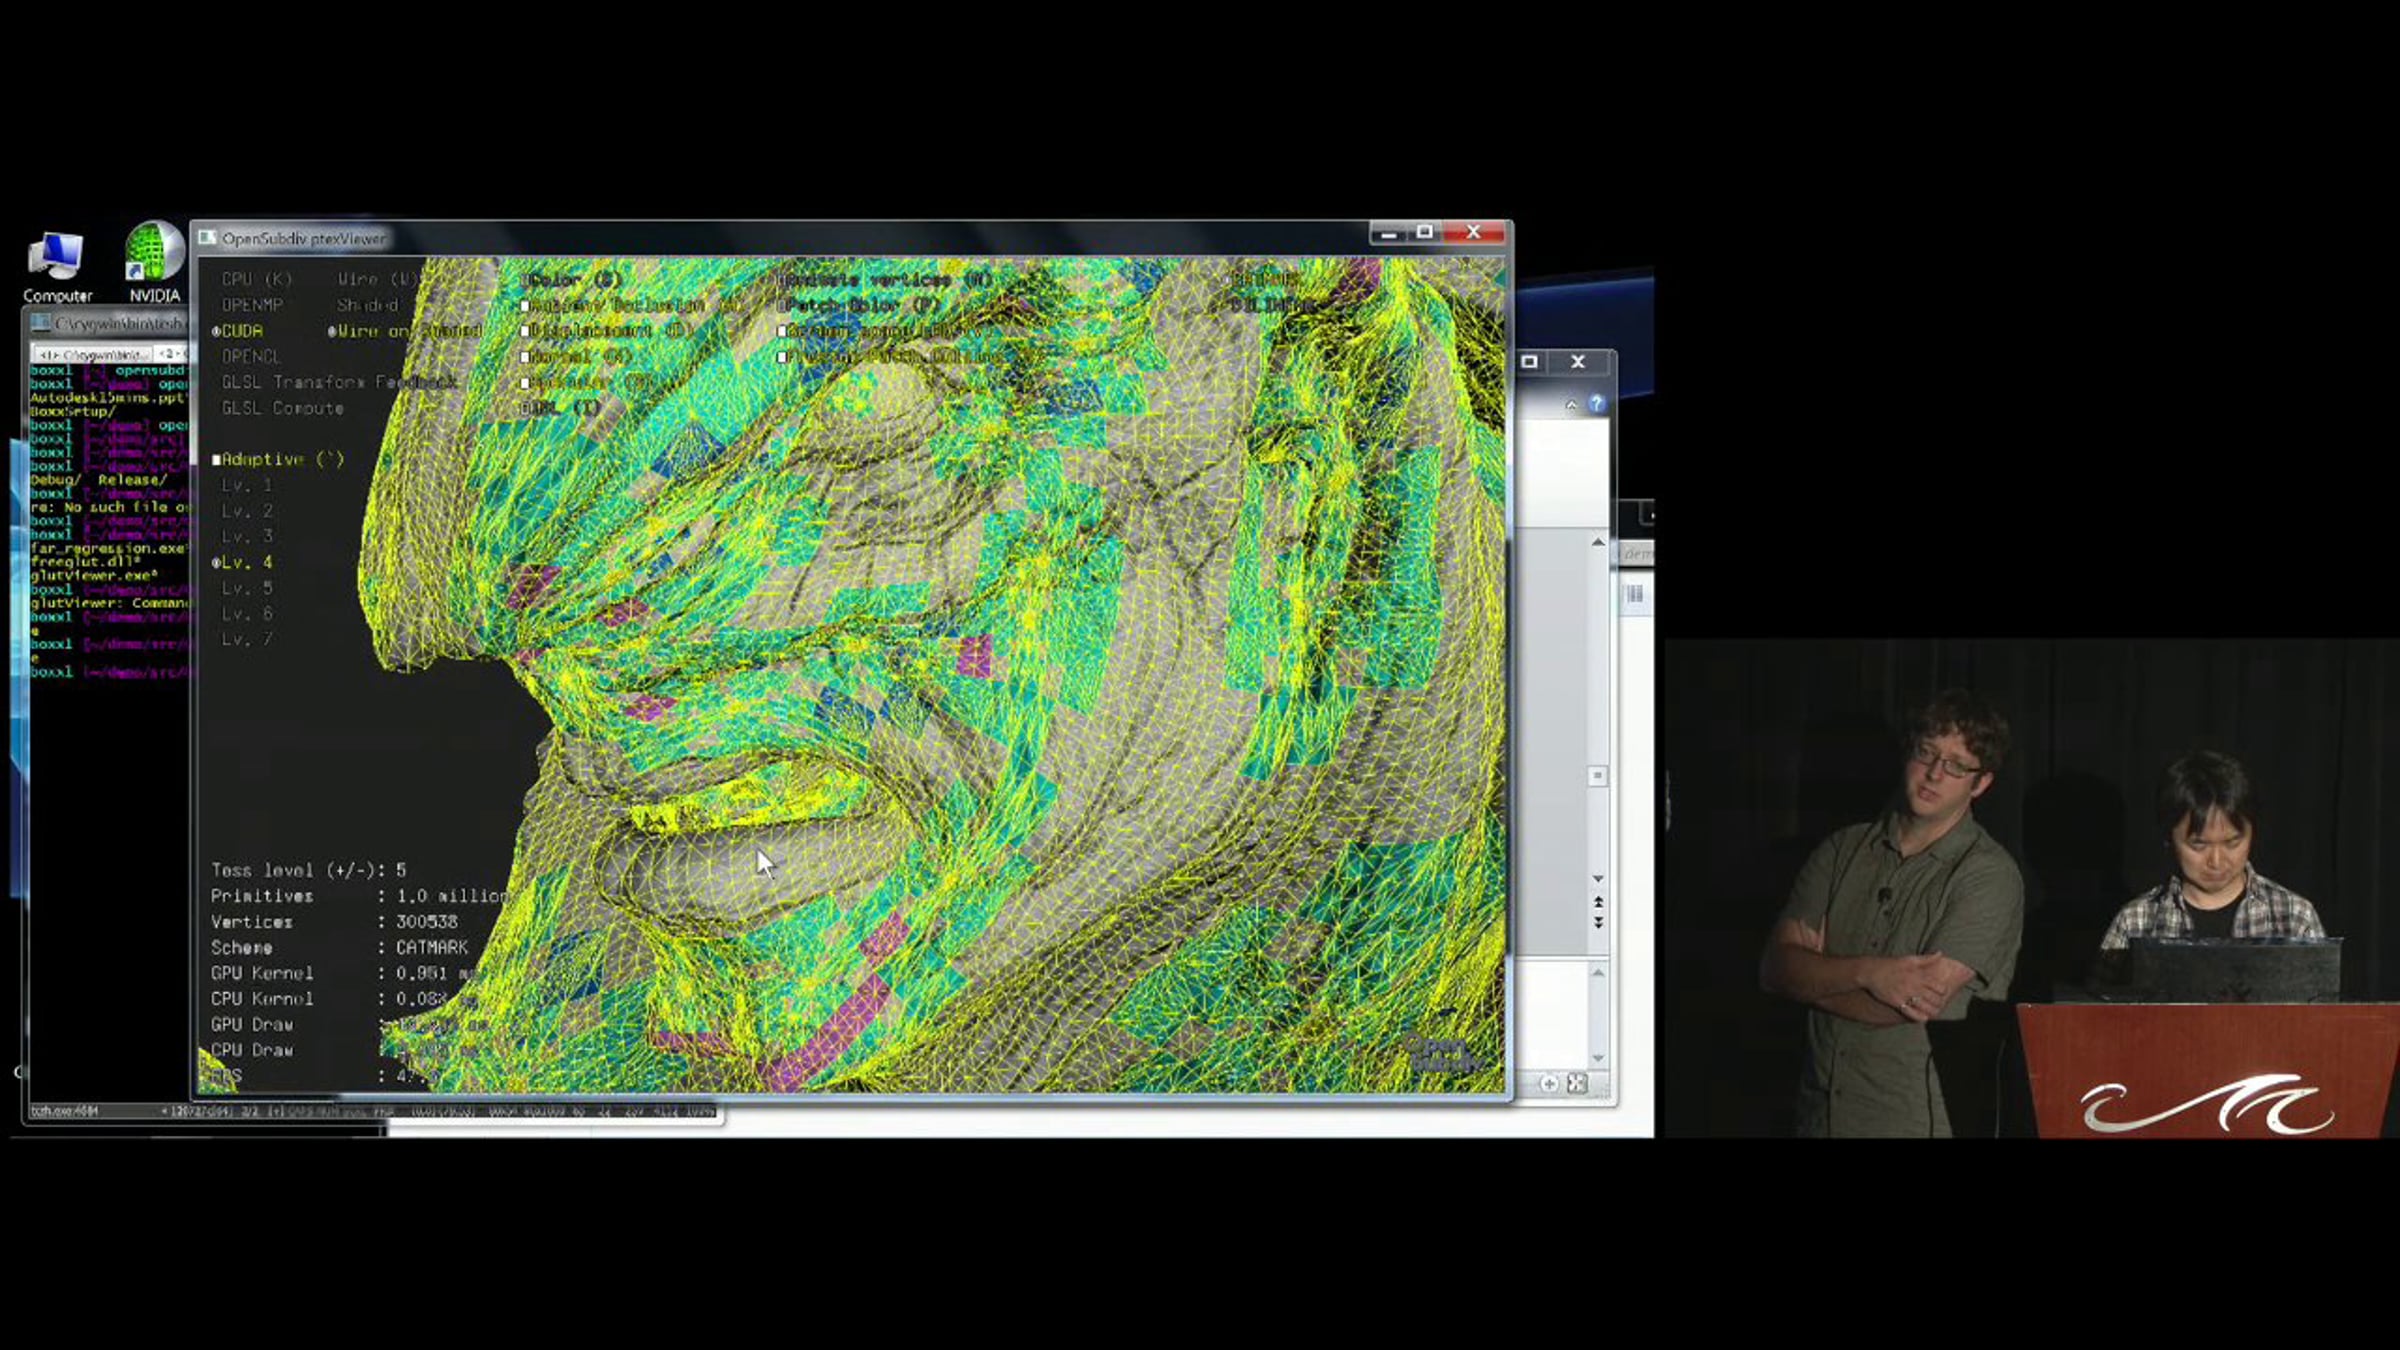Select the OPENCL kernel option
Viewport: 2400px width, 1350px height.
click(251, 357)
